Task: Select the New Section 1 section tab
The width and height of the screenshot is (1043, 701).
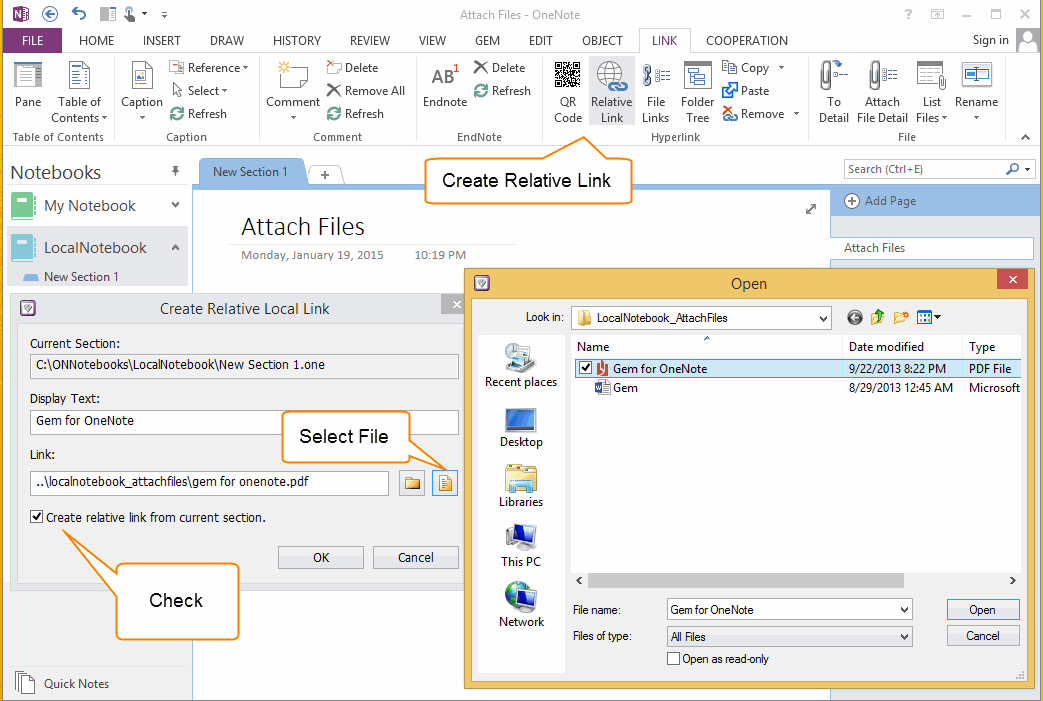Action: [250, 172]
